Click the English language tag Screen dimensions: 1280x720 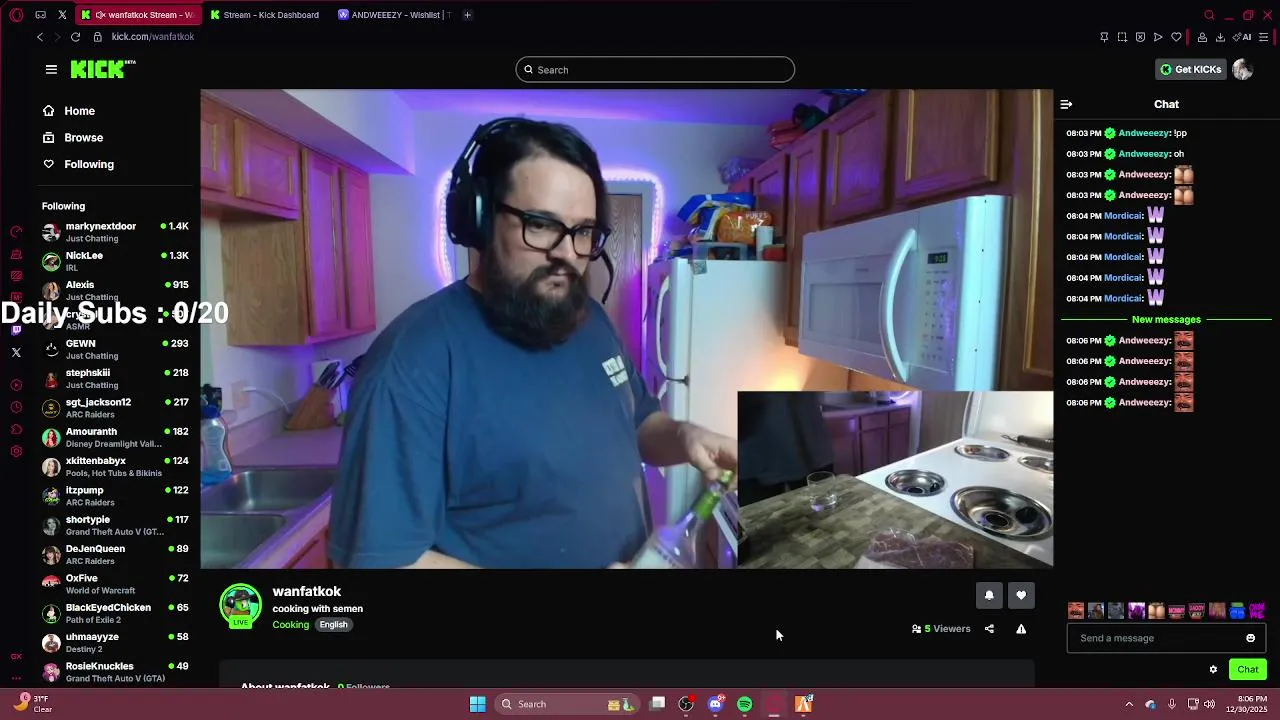pyautogui.click(x=334, y=624)
